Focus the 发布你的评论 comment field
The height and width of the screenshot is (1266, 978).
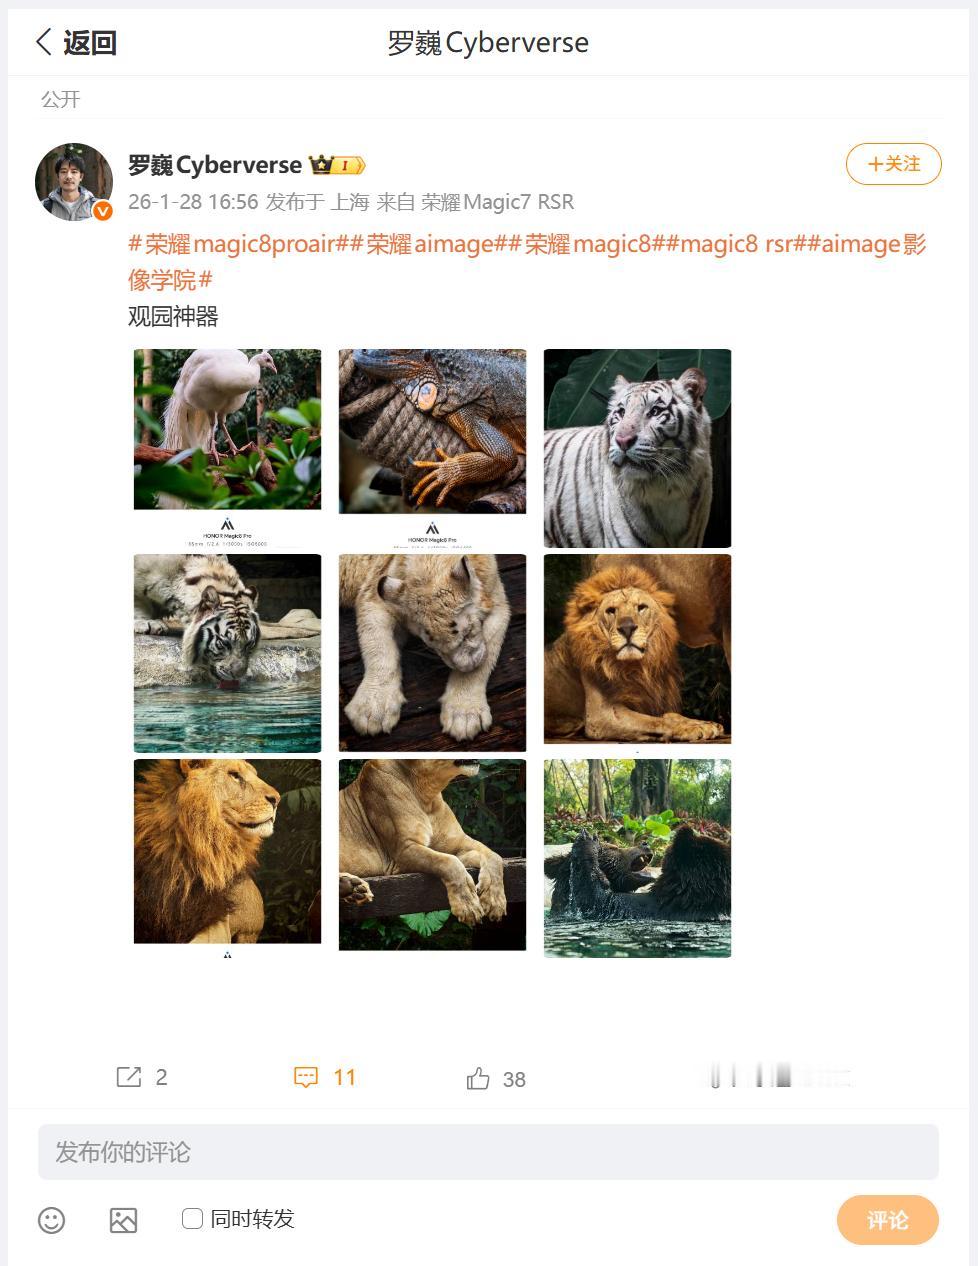click(x=488, y=1152)
